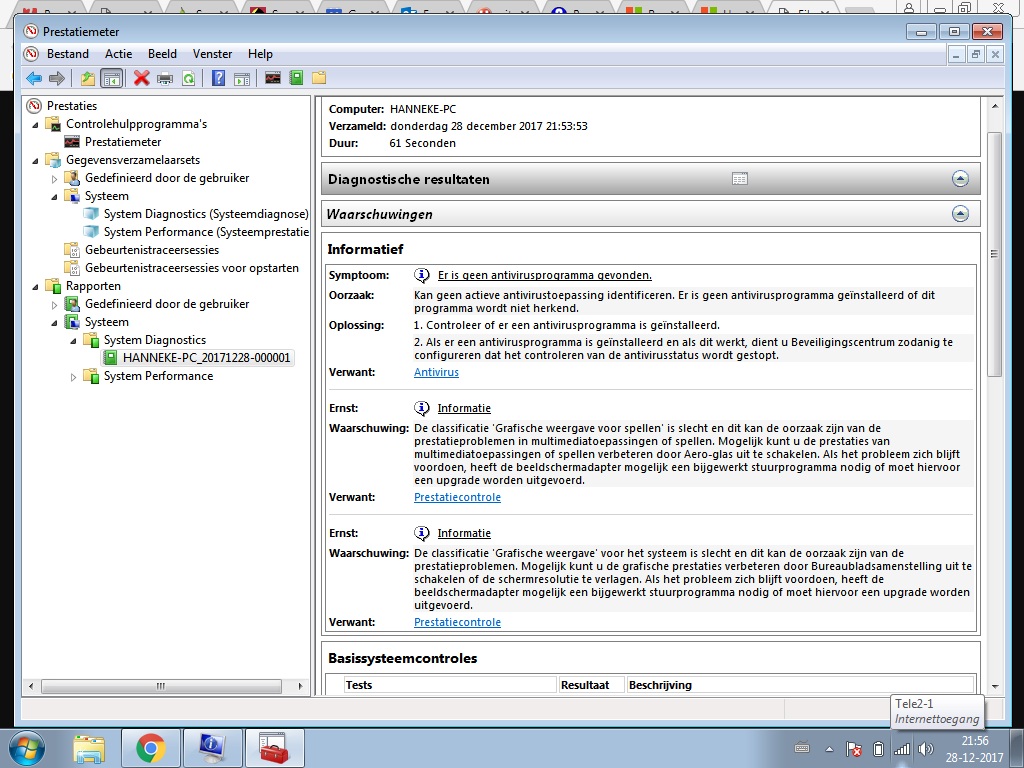Click the blue question mark help icon
This screenshot has height=768, width=1024.
pyautogui.click(x=219, y=78)
